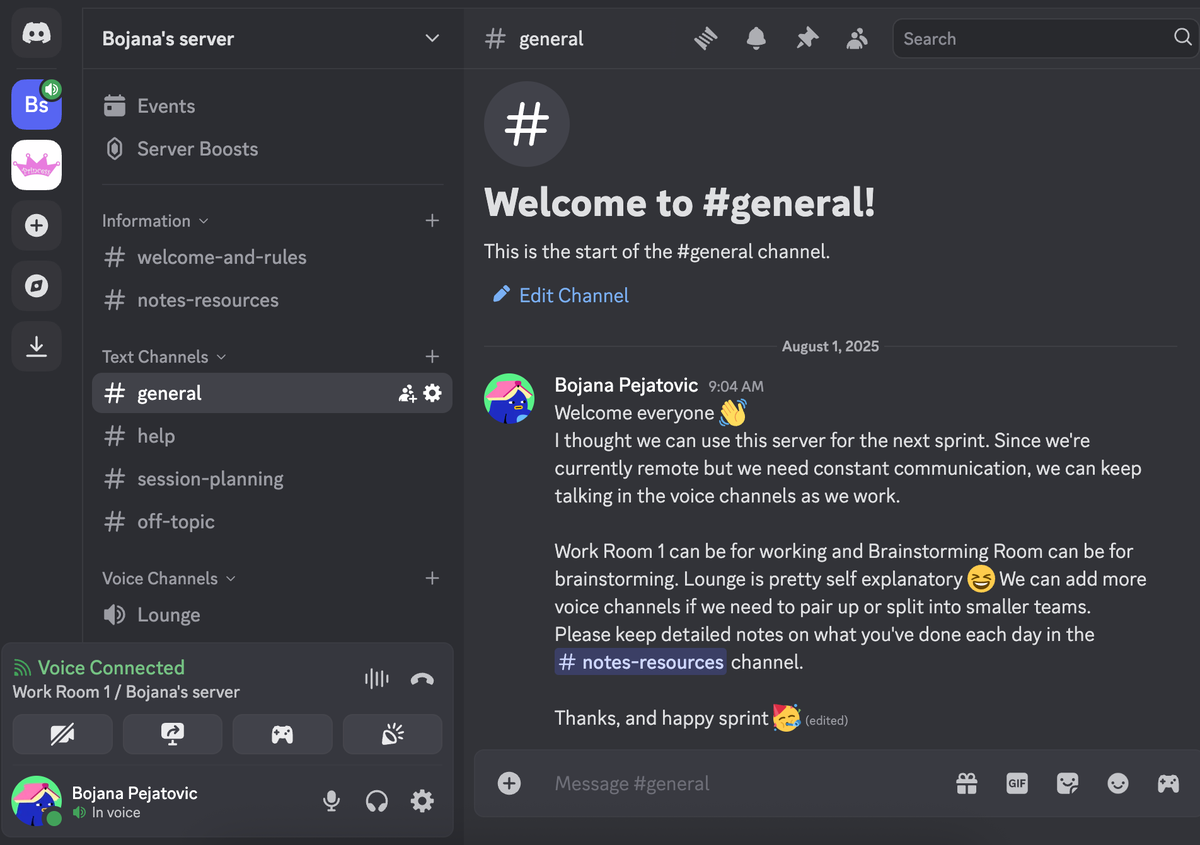Show pinned messages pin icon
Screen dimensions: 1200x845
click(x=806, y=38)
